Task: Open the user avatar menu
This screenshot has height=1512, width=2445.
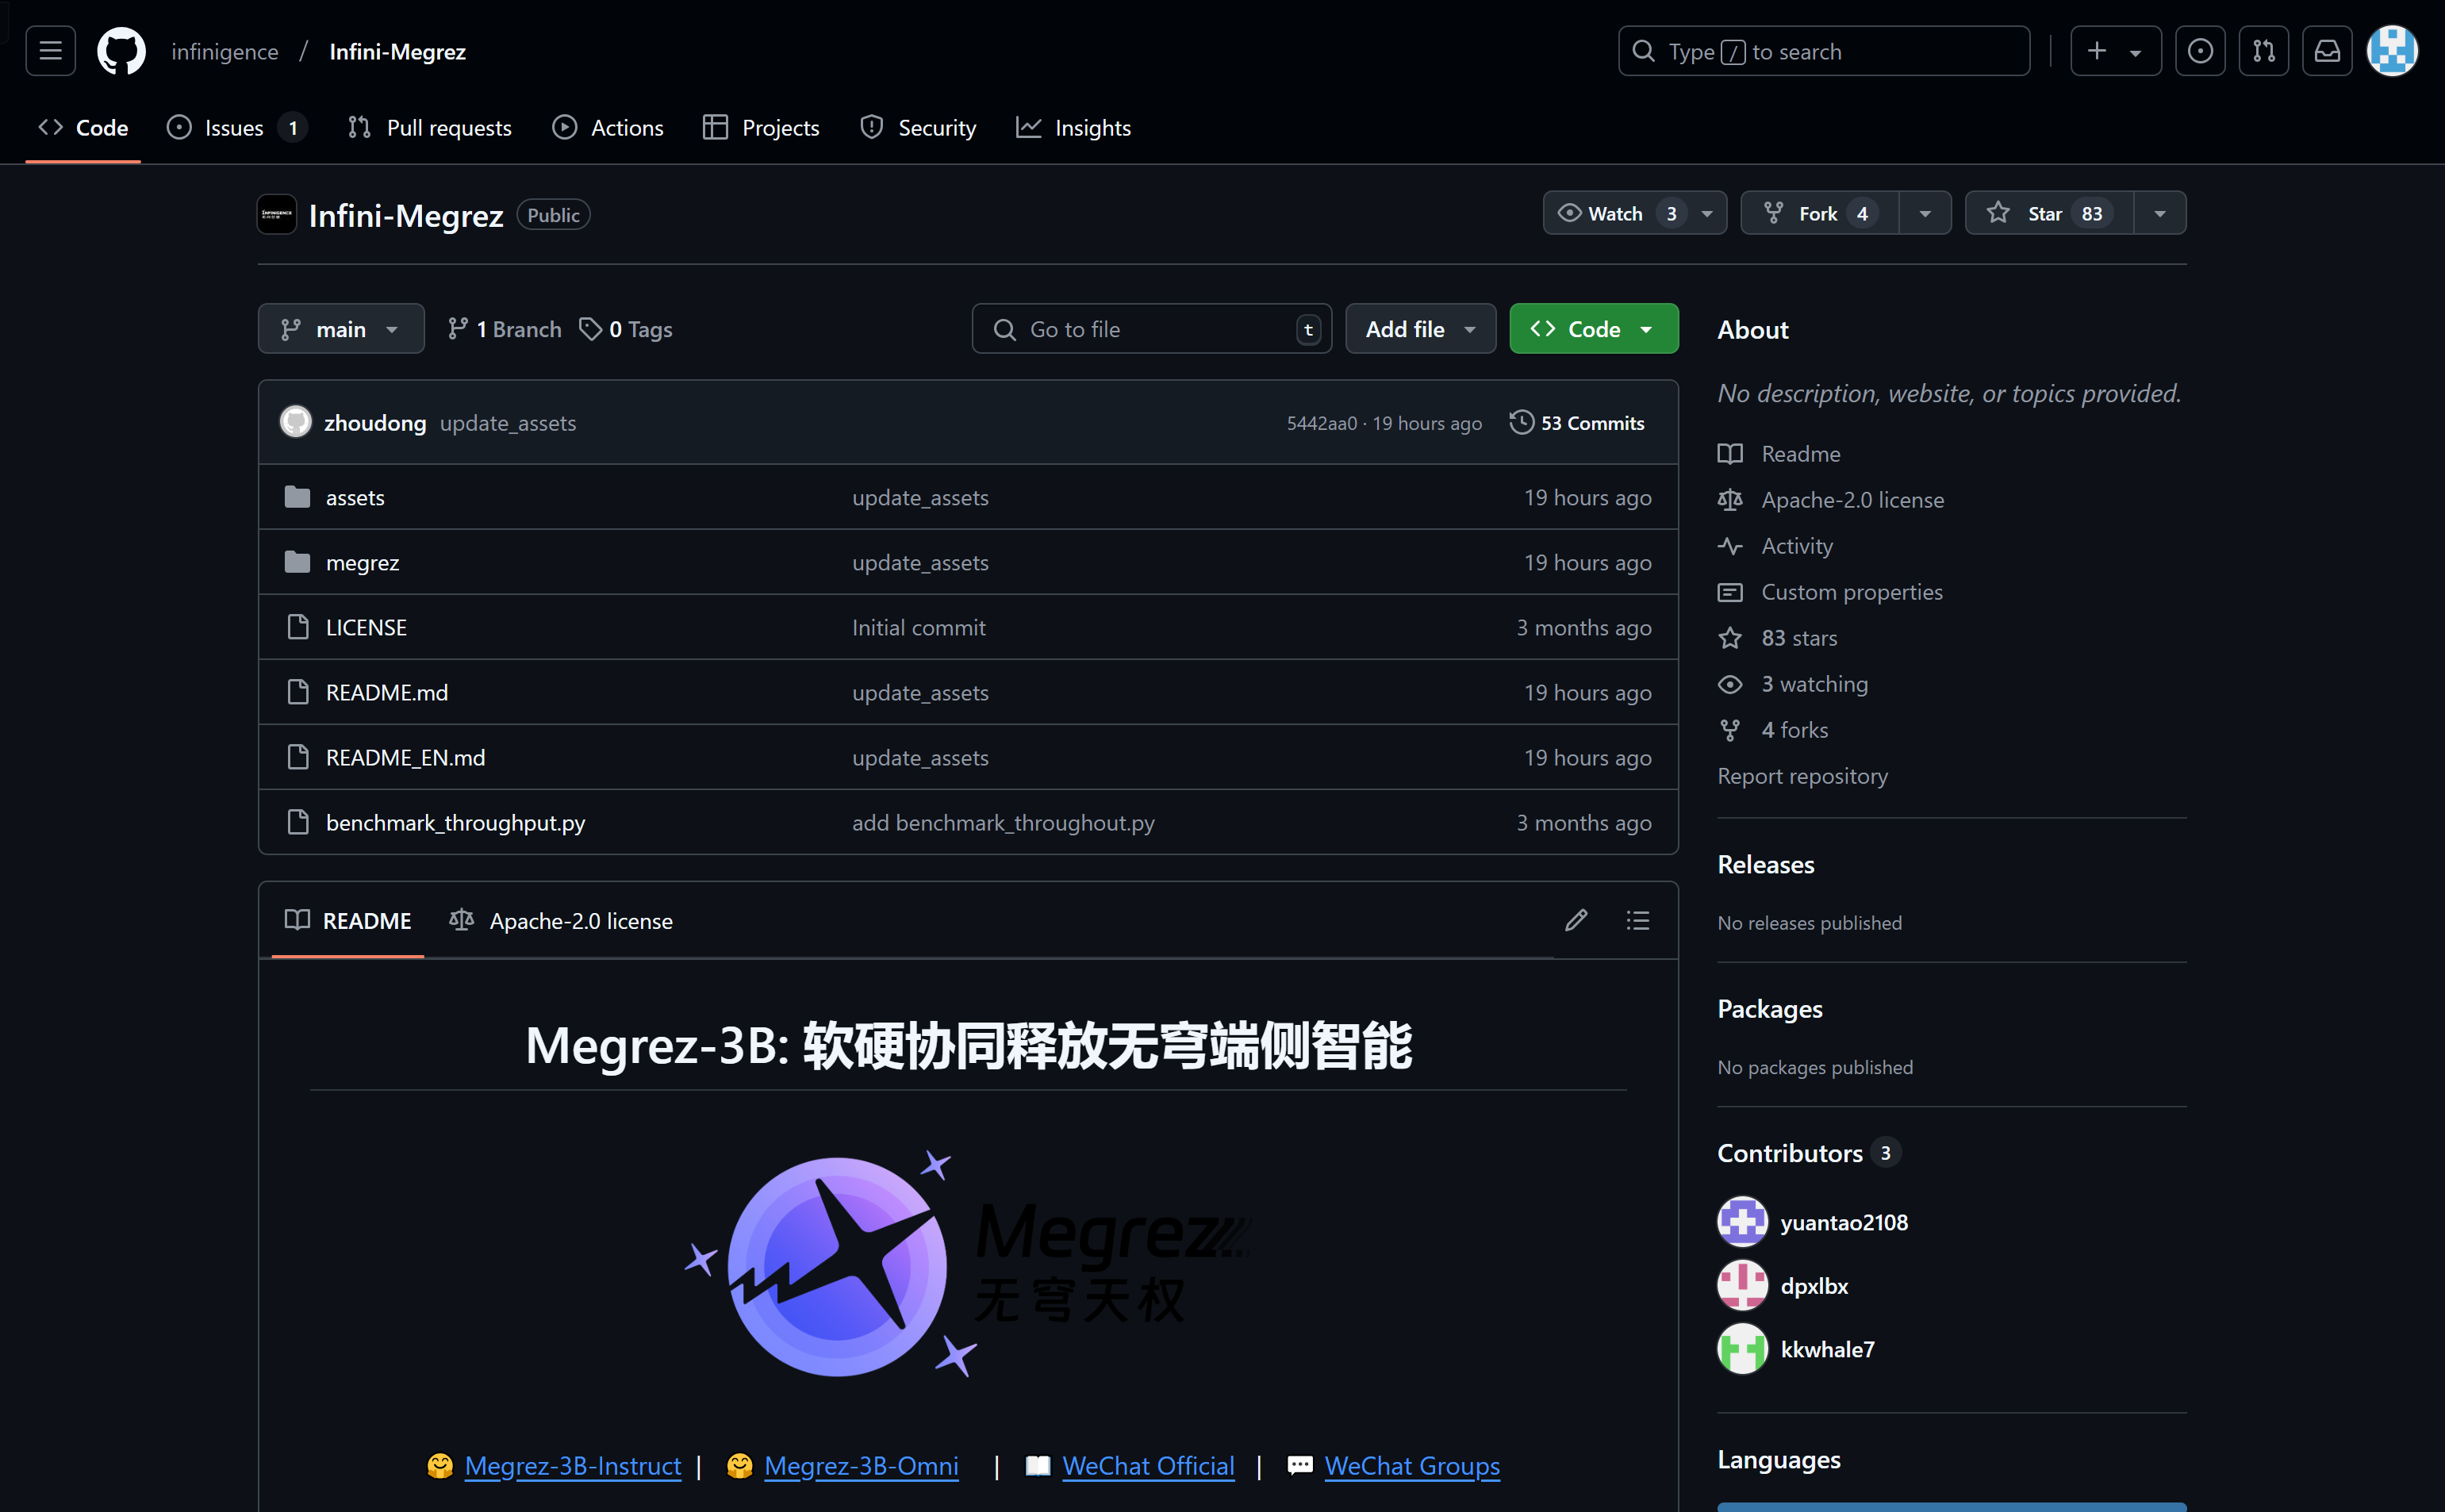Action: coord(2392,51)
